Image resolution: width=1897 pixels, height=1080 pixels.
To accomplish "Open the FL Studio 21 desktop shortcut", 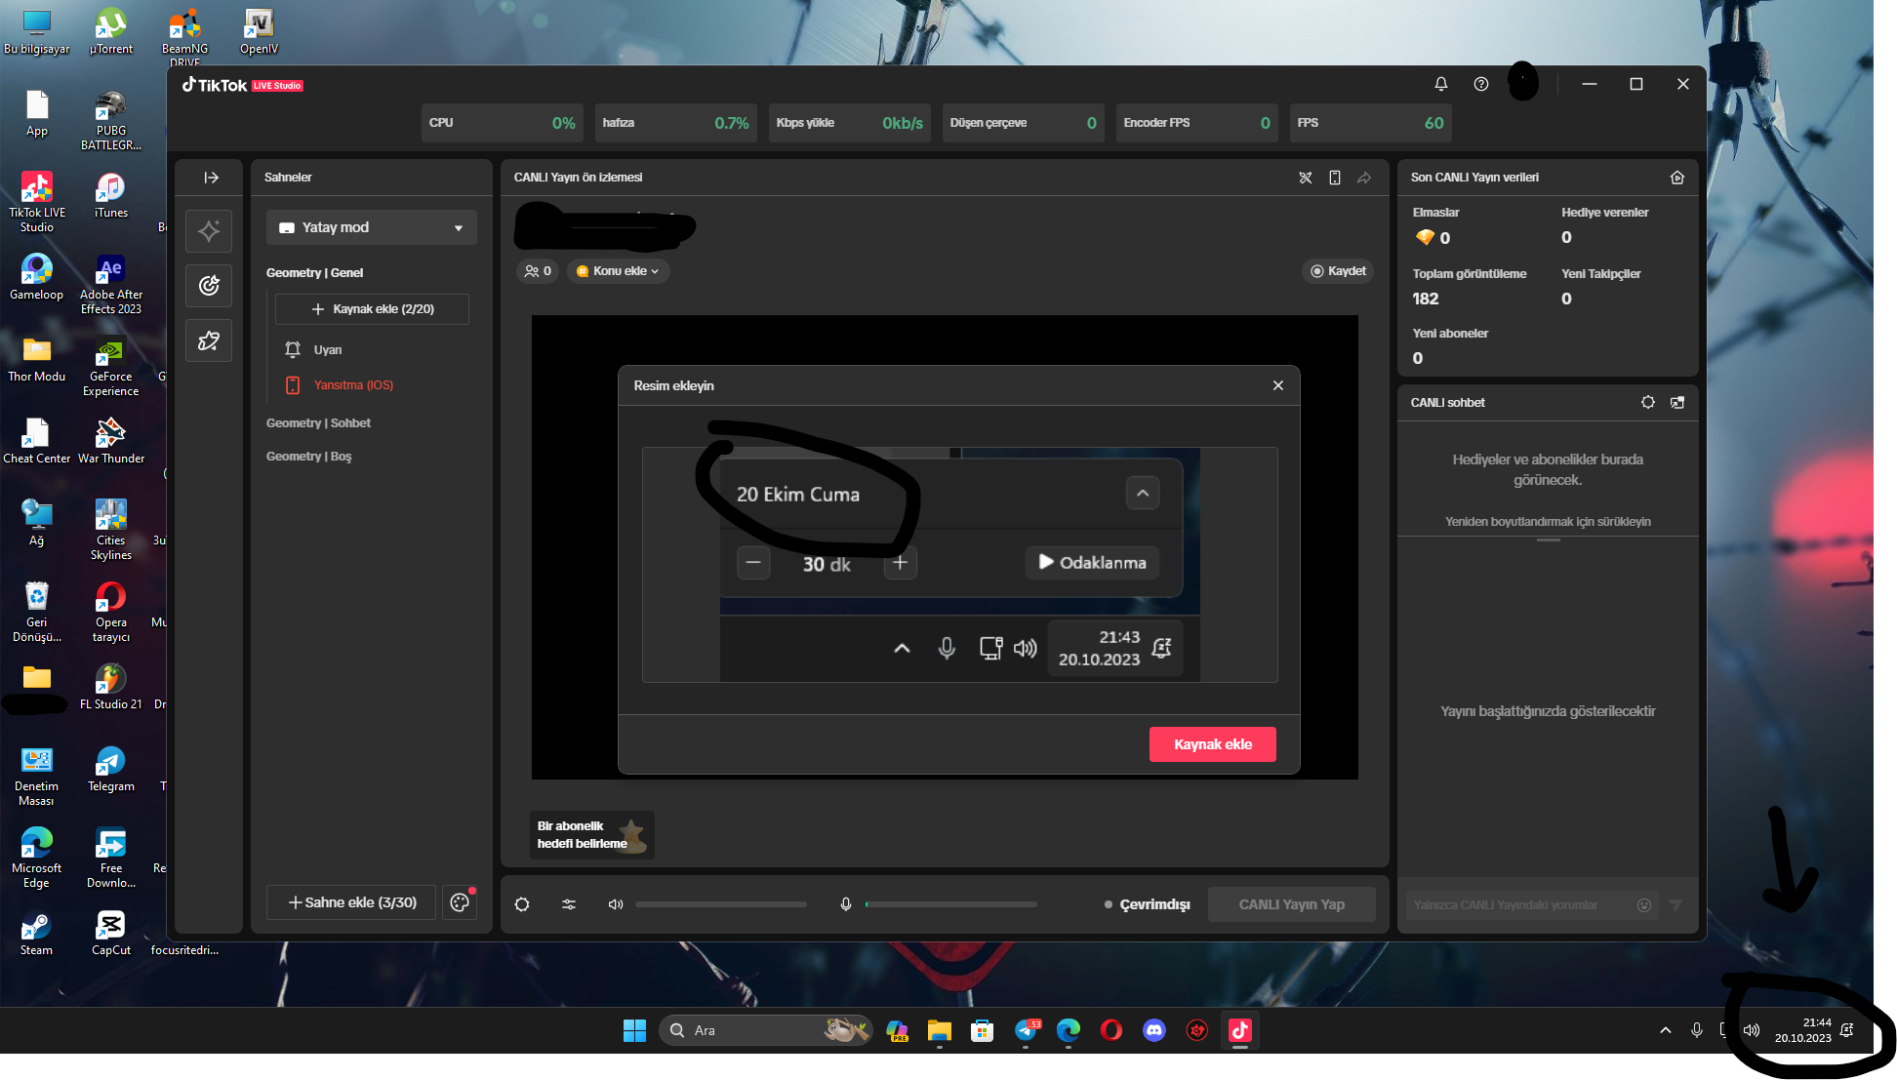I will (x=111, y=687).
